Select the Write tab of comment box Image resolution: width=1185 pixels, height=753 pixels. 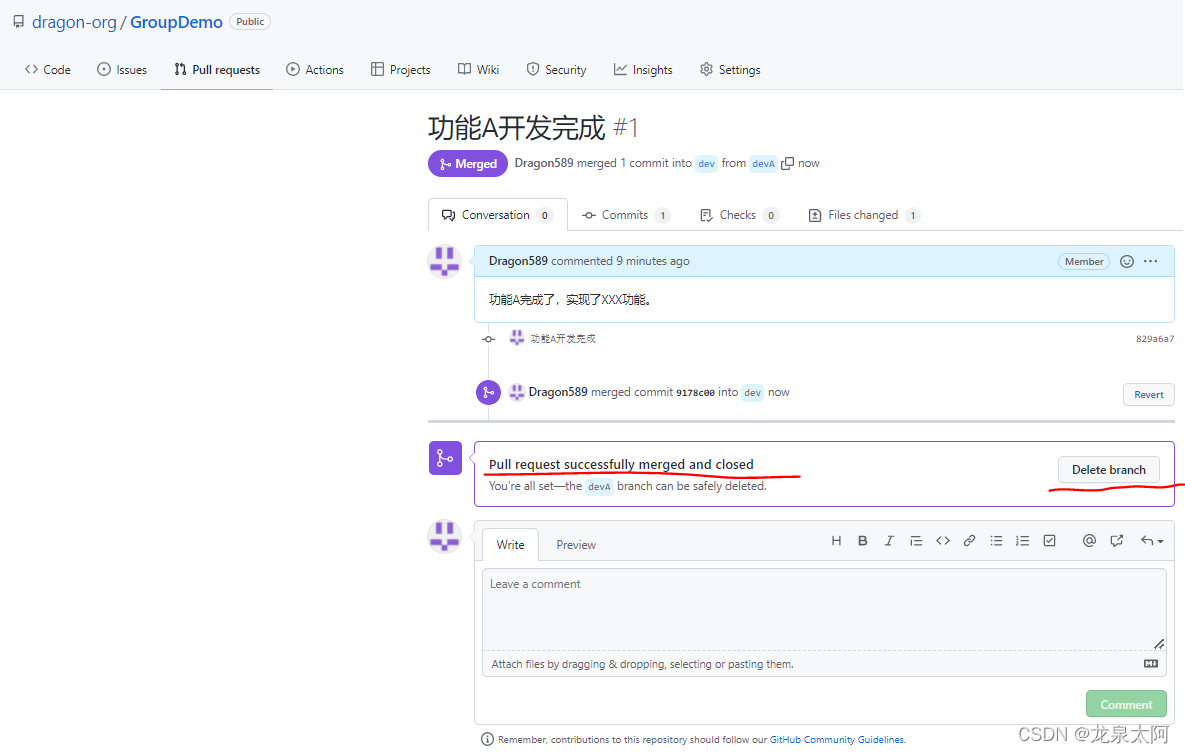[x=510, y=544]
